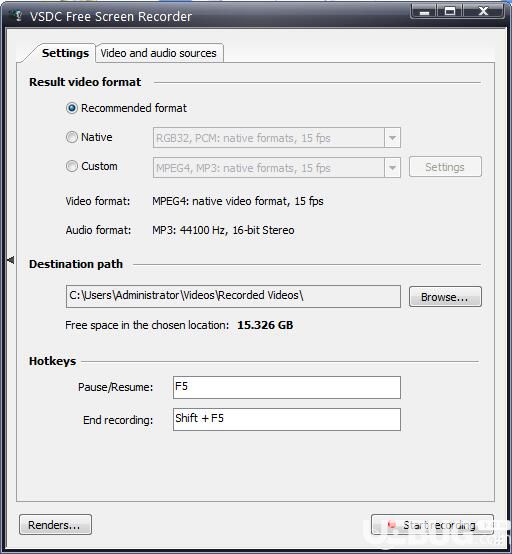Click the End recording hotkey field
Image resolution: width=512 pixels, height=554 pixels.
point(287,419)
